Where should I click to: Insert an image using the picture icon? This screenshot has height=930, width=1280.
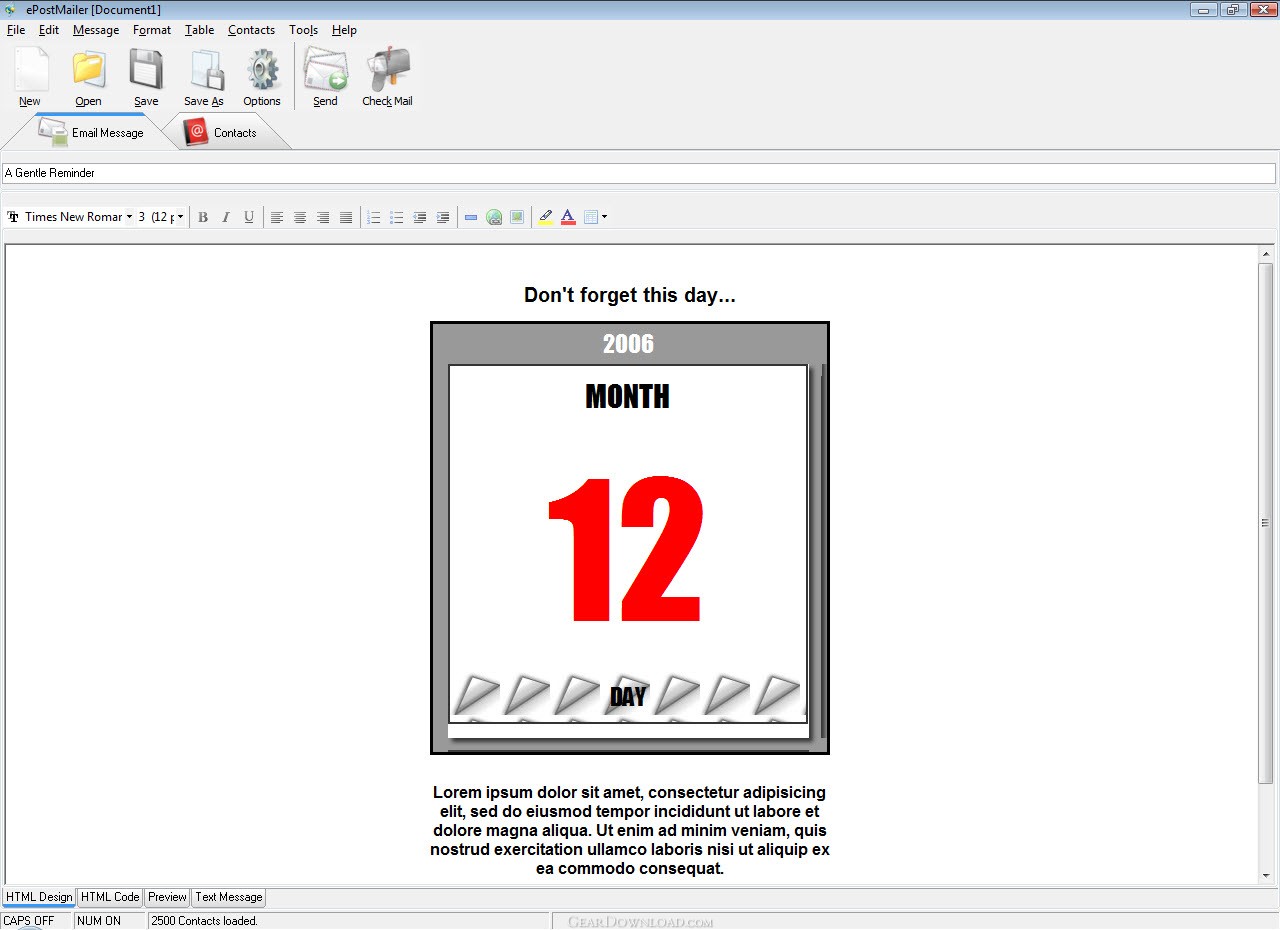pyautogui.click(x=517, y=217)
